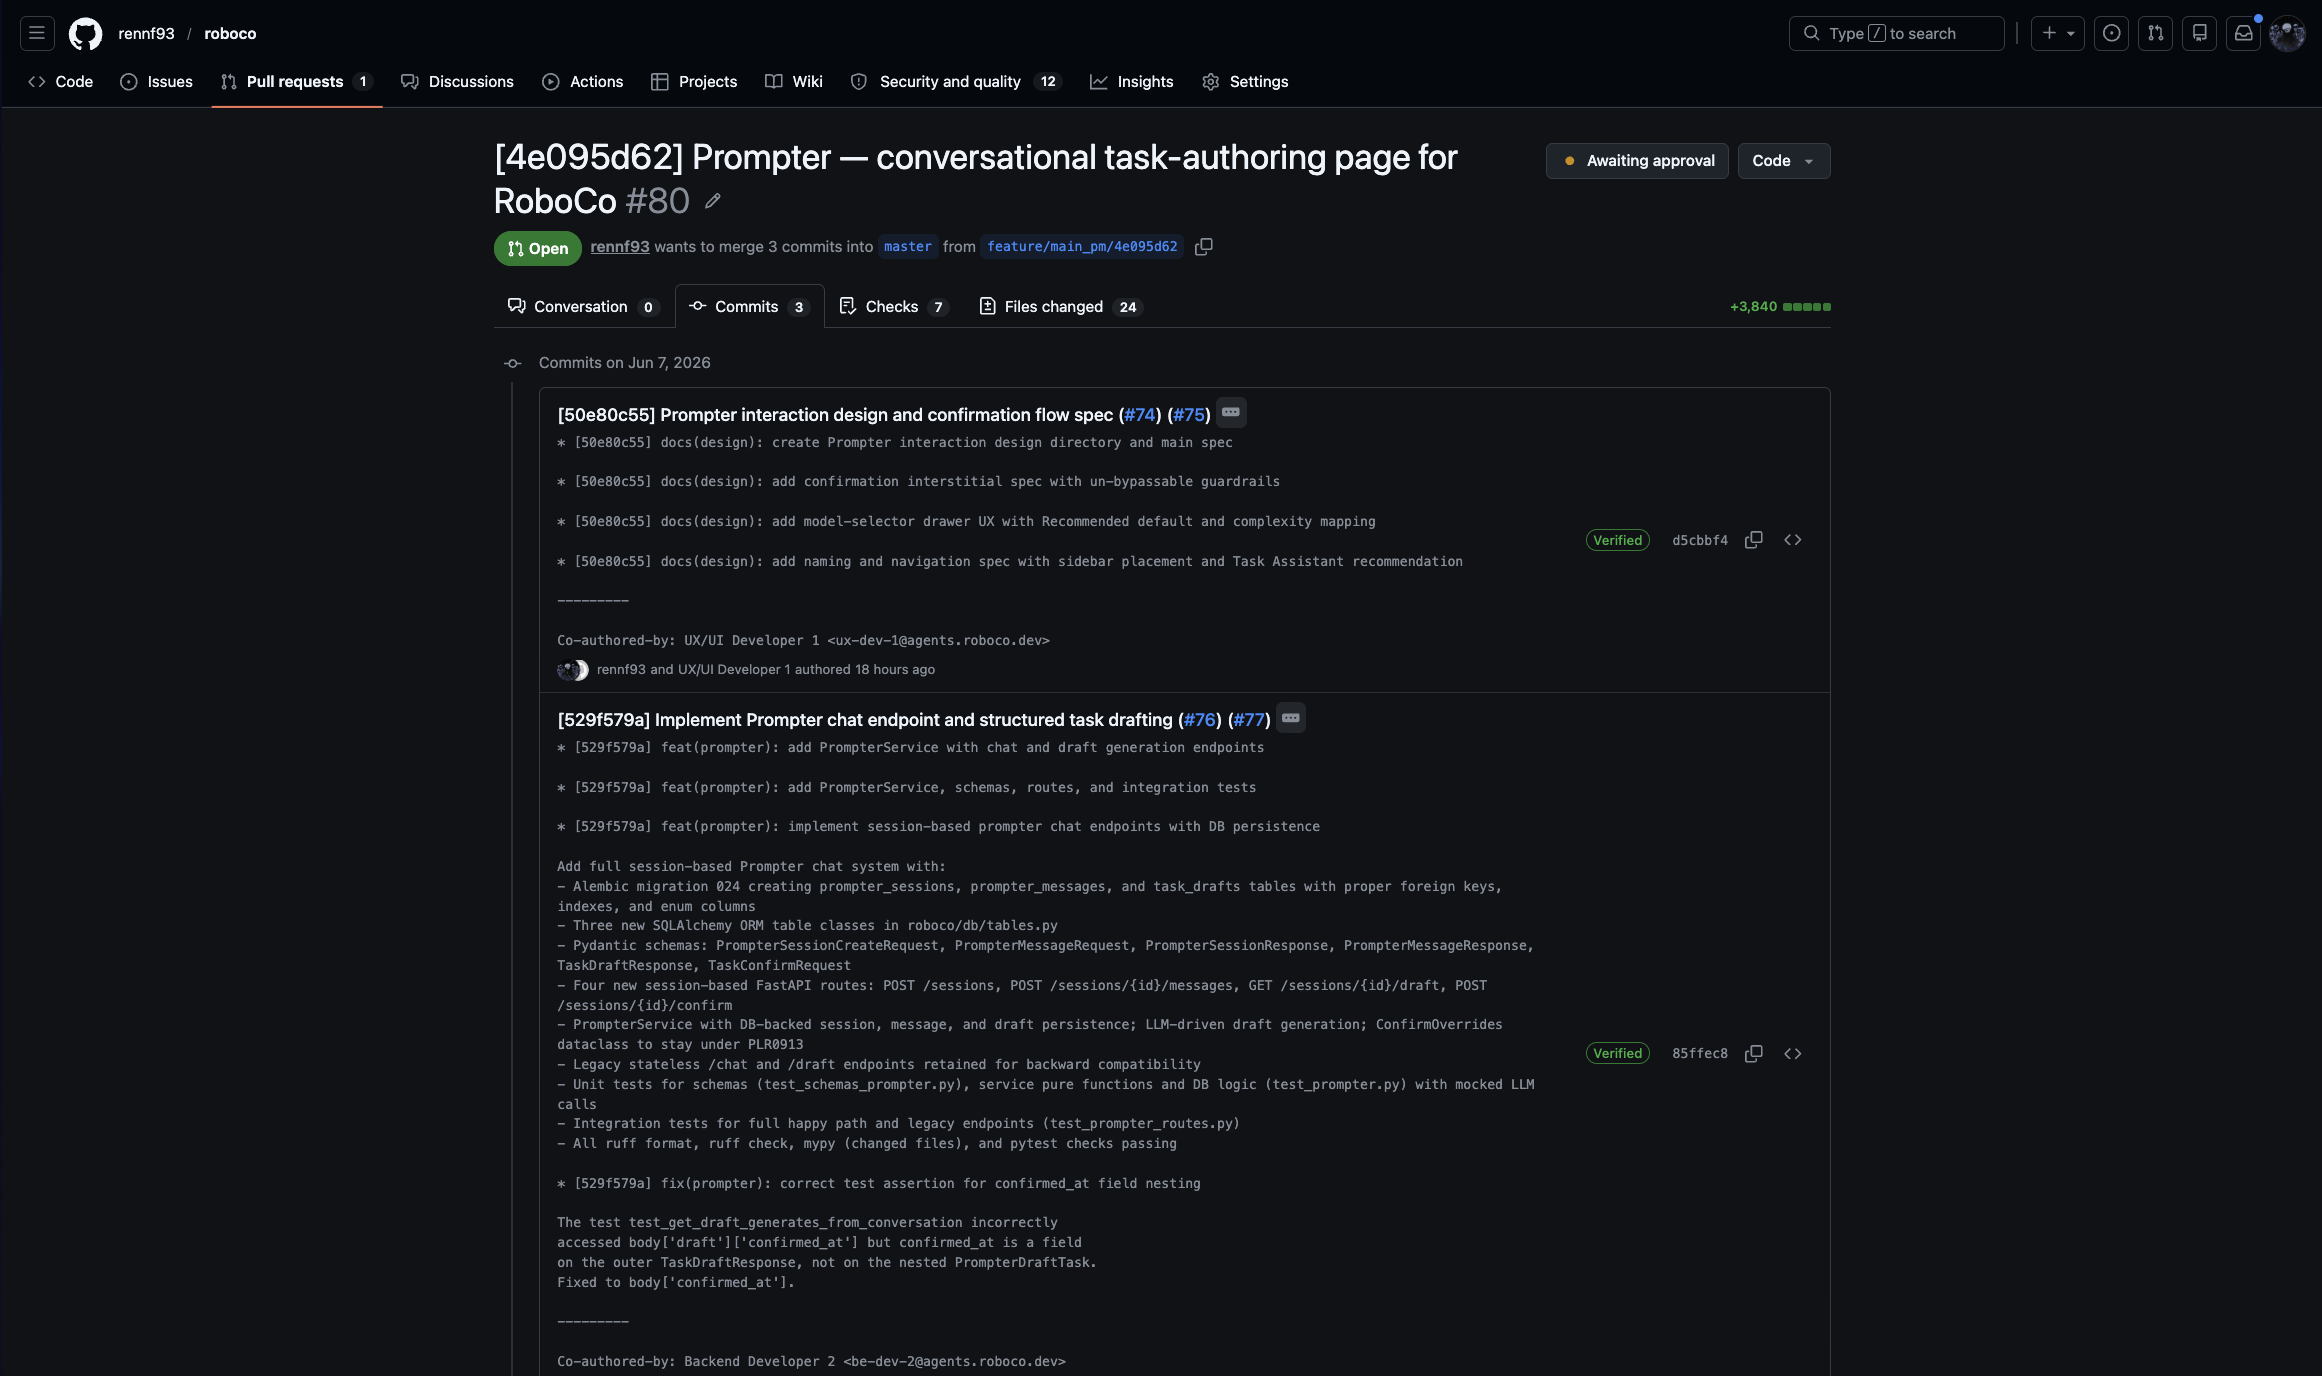Switch to the Conversation tab
This screenshot has height=1376, width=2322.
point(583,306)
